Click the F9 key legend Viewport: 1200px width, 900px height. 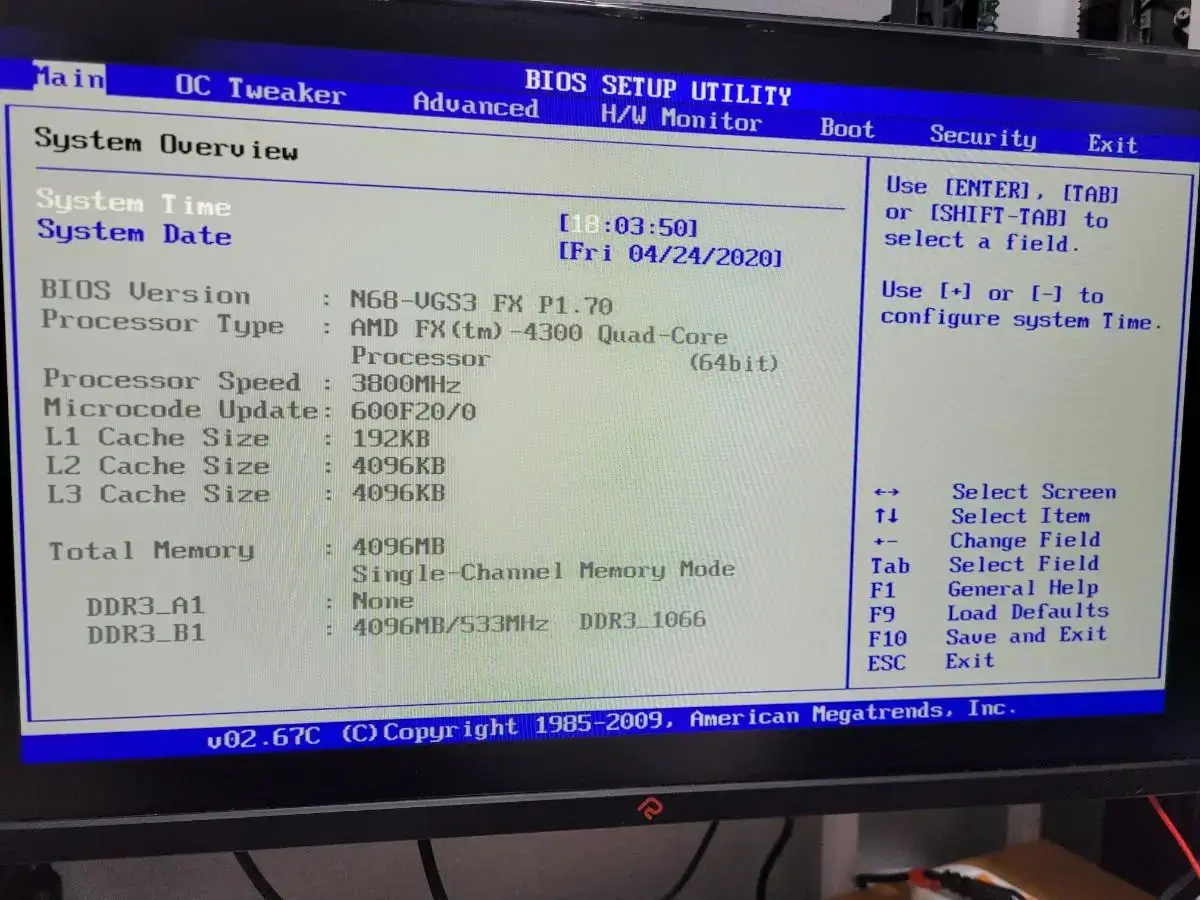tap(882, 614)
